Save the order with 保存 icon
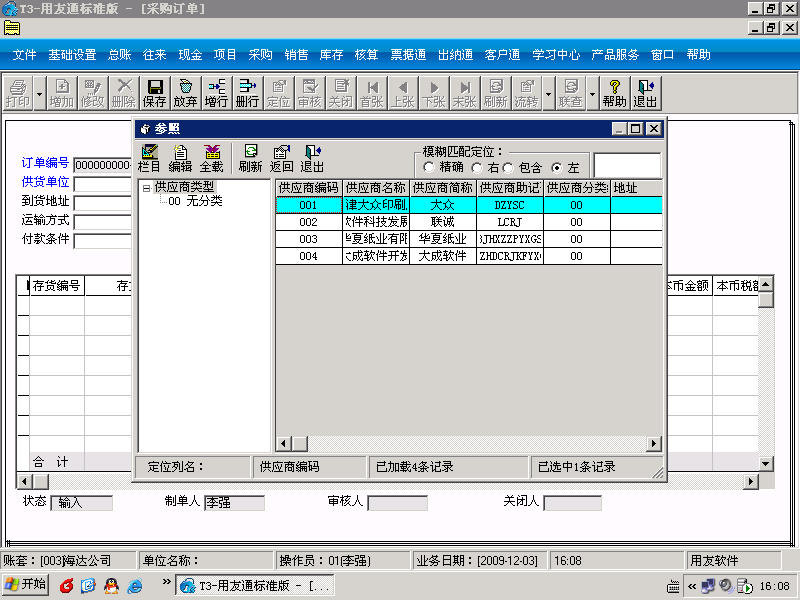Viewport: 800px width, 600px height. coord(155,93)
